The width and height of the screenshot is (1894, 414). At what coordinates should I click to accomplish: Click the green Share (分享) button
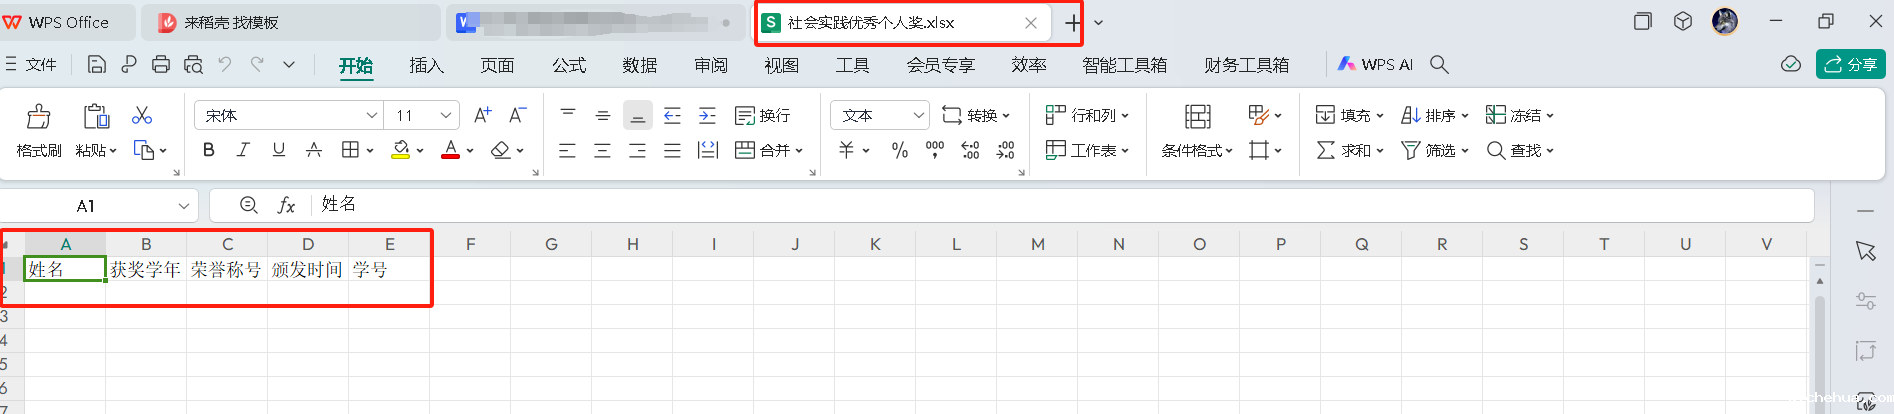pos(1851,64)
